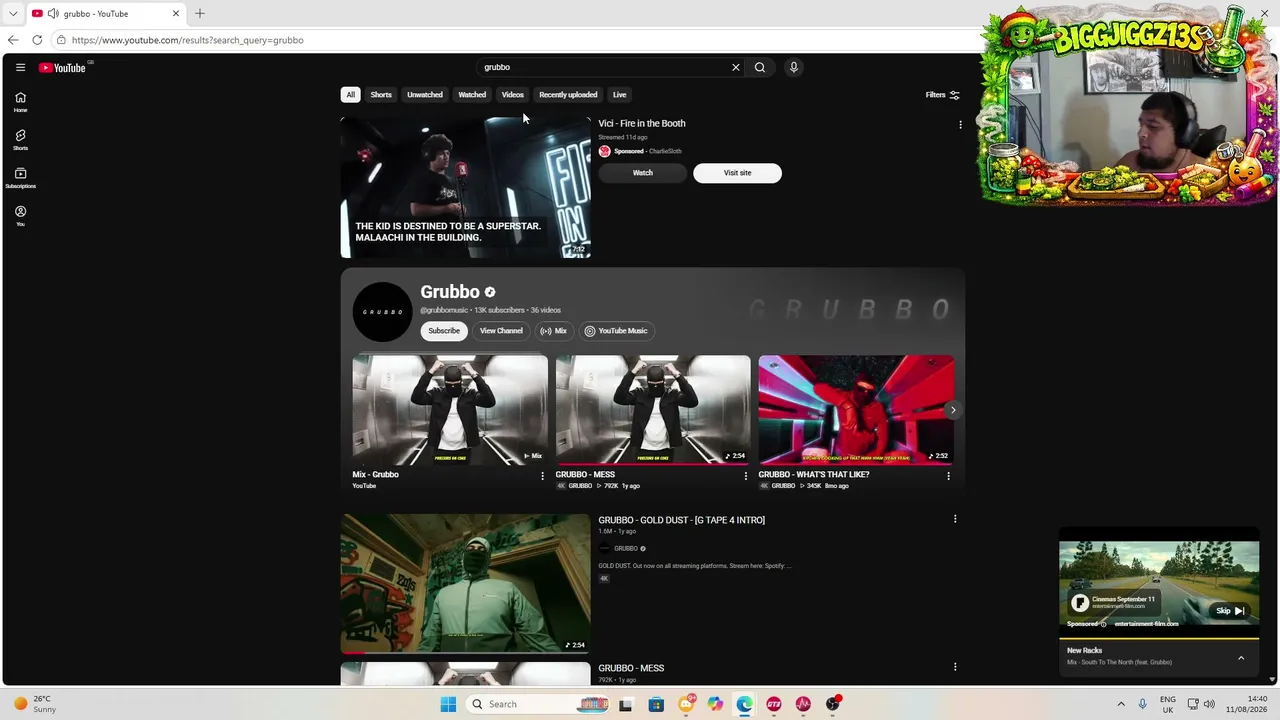Open more options for the GOLD DUST result

tap(955, 520)
